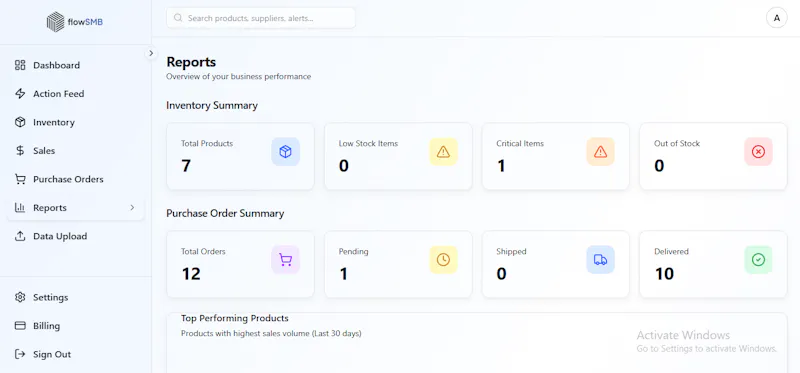The image size is (800, 373).
Task: Focus the search products, suppliers, alerts field
Action: tap(261, 18)
